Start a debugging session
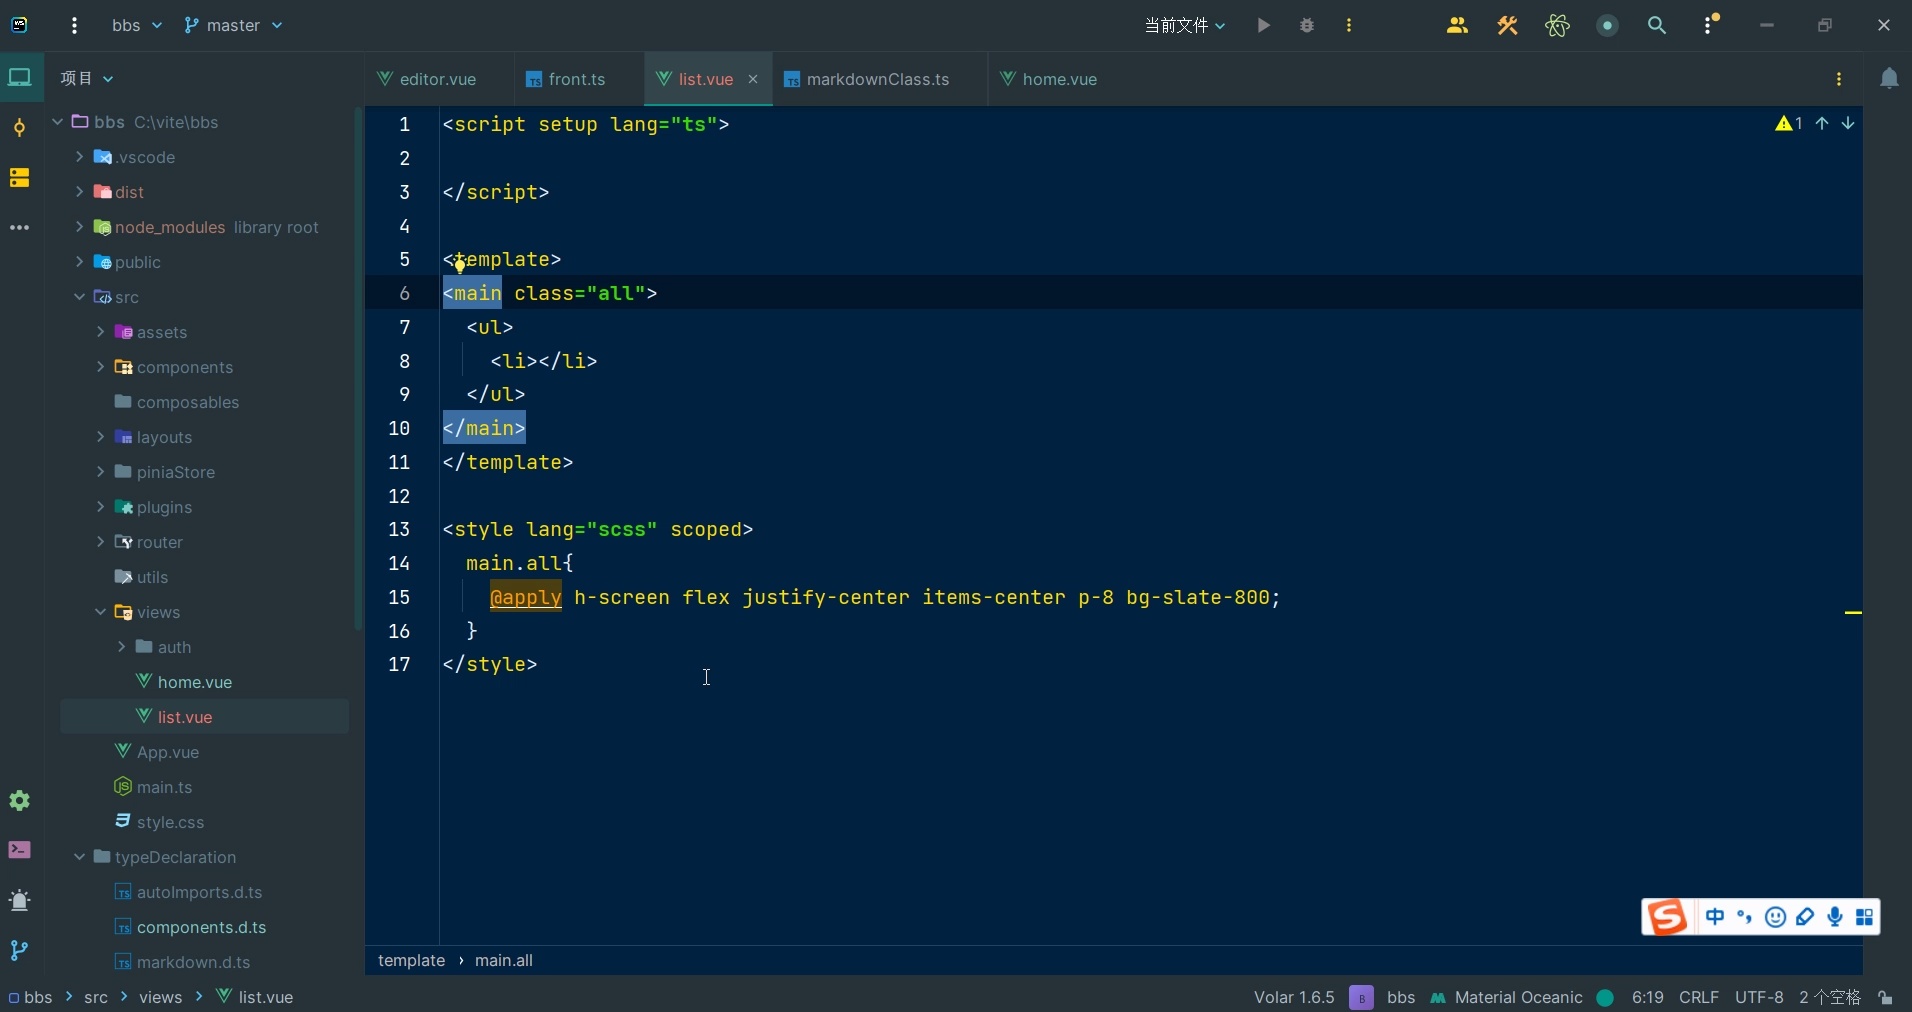The width and height of the screenshot is (1912, 1012). click(1306, 25)
